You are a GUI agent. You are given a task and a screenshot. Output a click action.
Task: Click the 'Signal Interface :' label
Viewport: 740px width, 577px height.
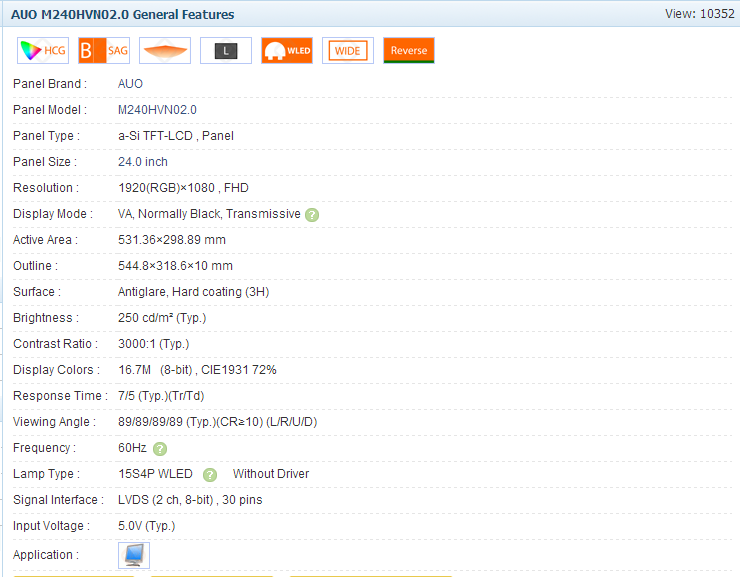point(59,500)
